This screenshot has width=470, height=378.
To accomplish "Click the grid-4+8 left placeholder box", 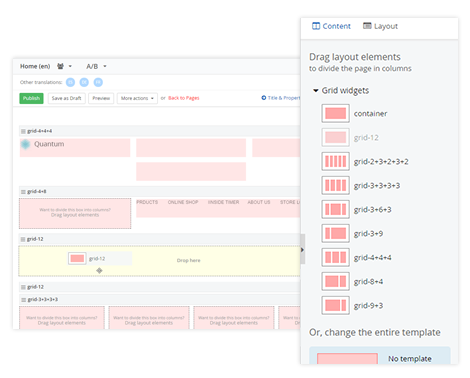I will coord(75,213).
